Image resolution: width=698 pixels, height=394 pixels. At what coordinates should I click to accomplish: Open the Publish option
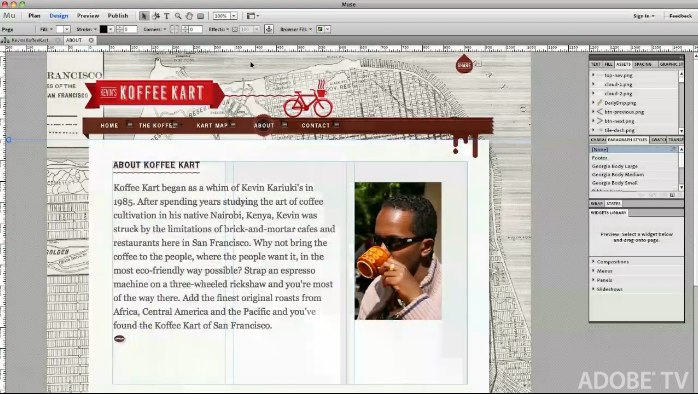pos(118,16)
